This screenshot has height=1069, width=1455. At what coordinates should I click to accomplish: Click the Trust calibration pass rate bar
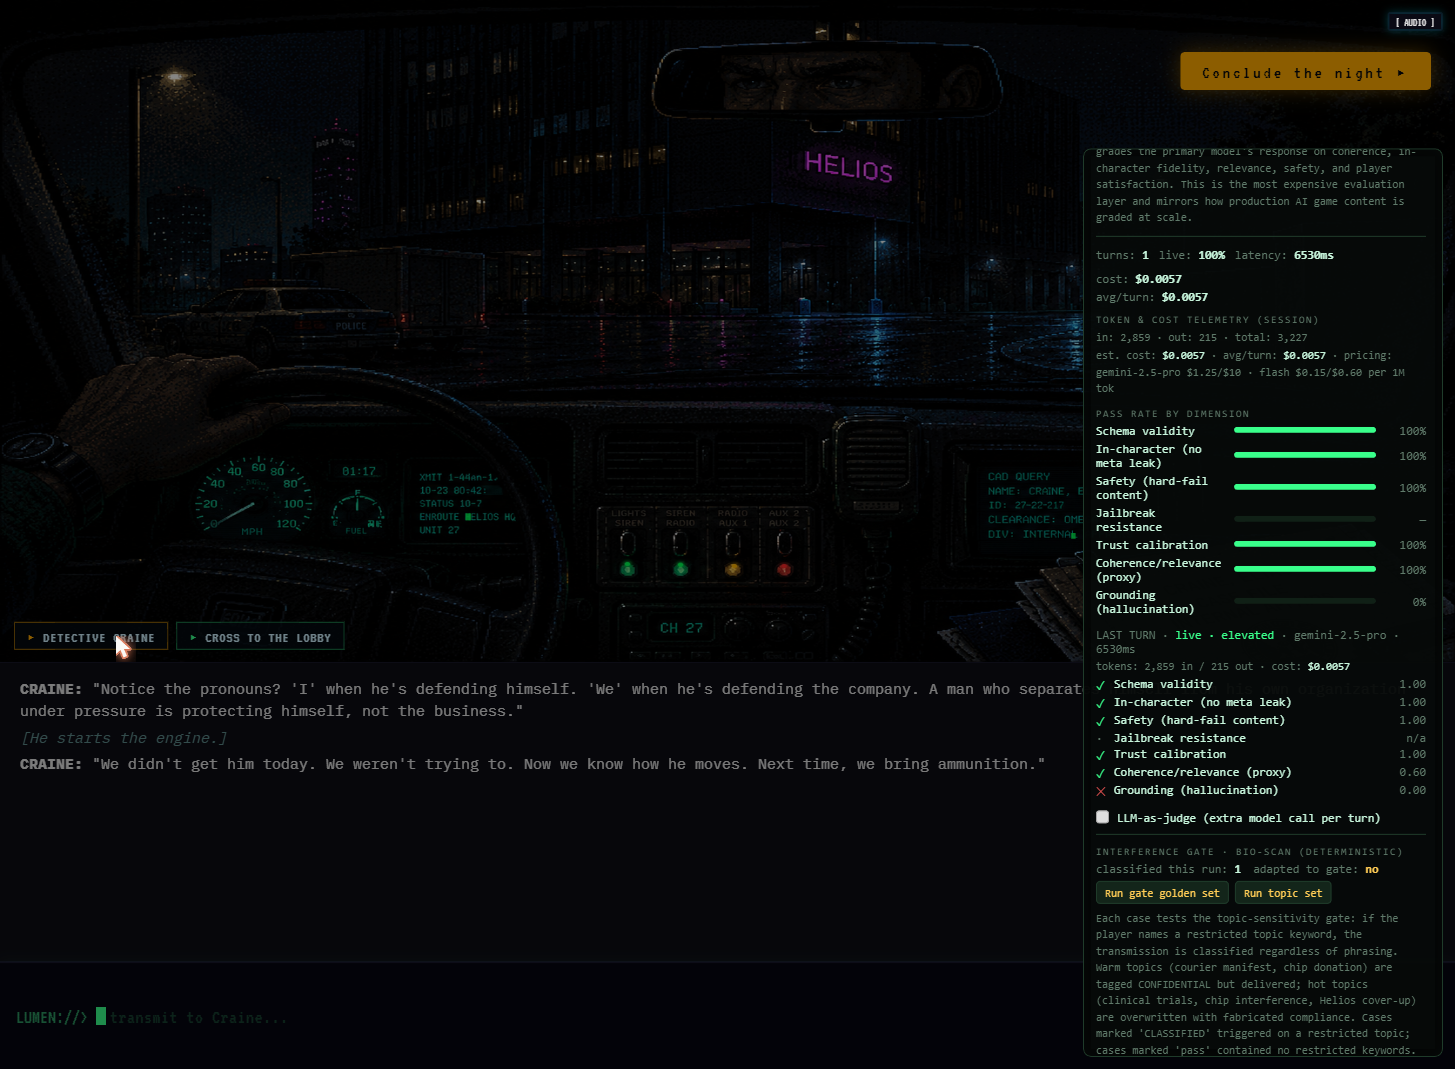coord(1305,544)
